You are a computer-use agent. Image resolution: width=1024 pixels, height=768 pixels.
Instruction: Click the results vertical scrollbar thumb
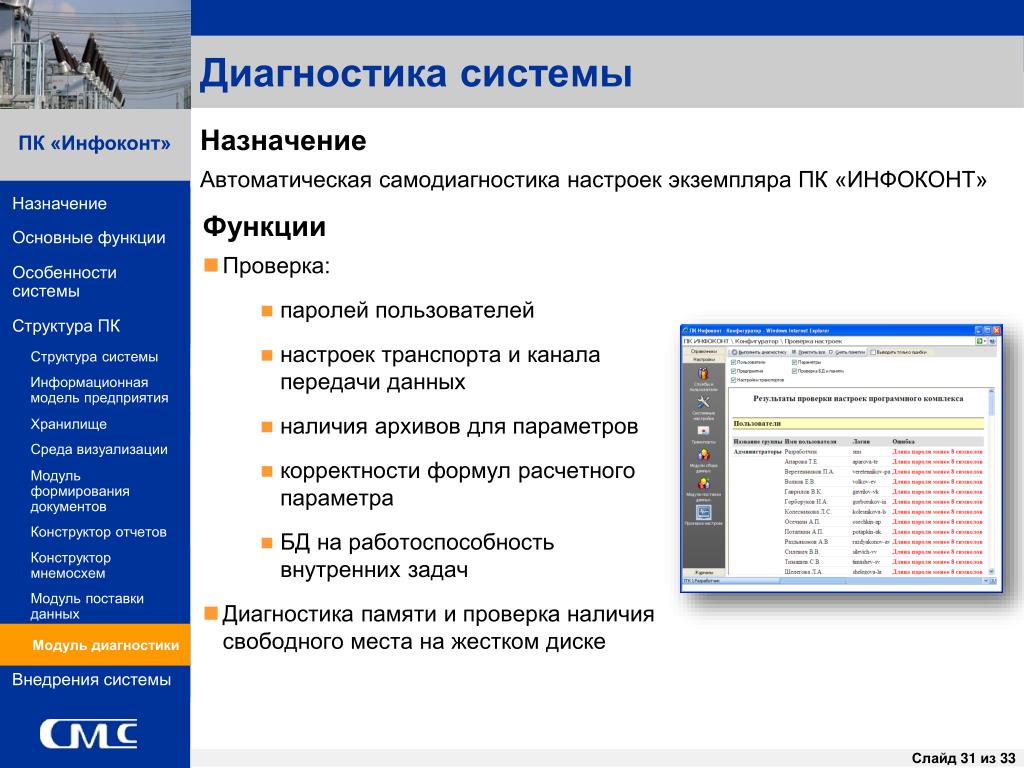991,405
